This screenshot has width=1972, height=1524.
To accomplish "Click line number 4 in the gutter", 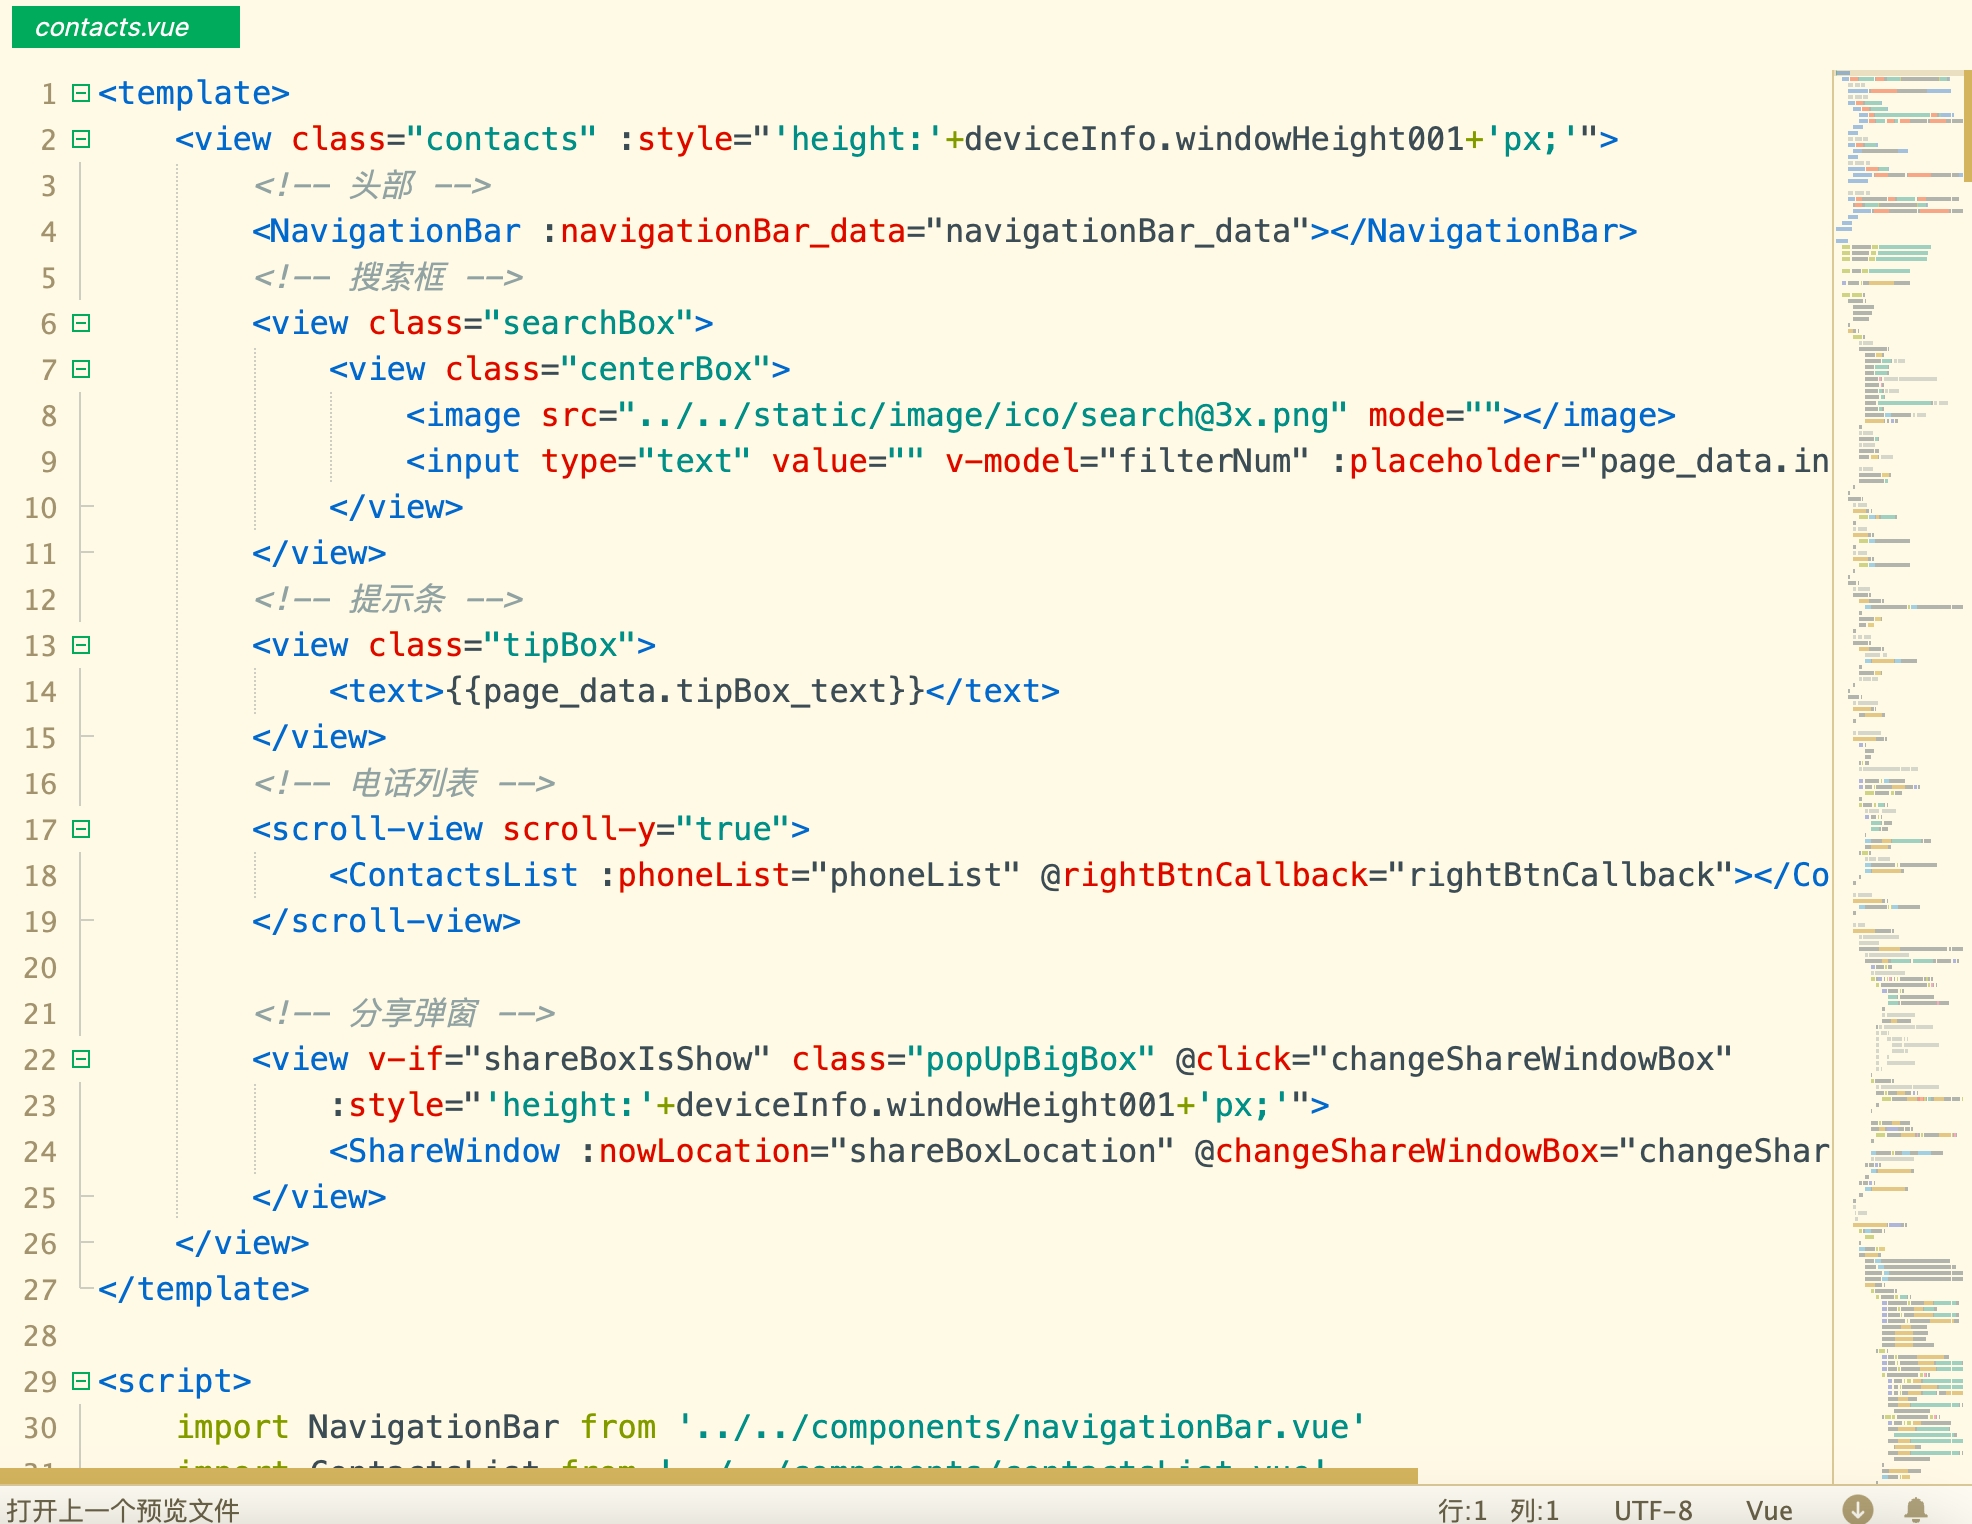I will [48, 232].
